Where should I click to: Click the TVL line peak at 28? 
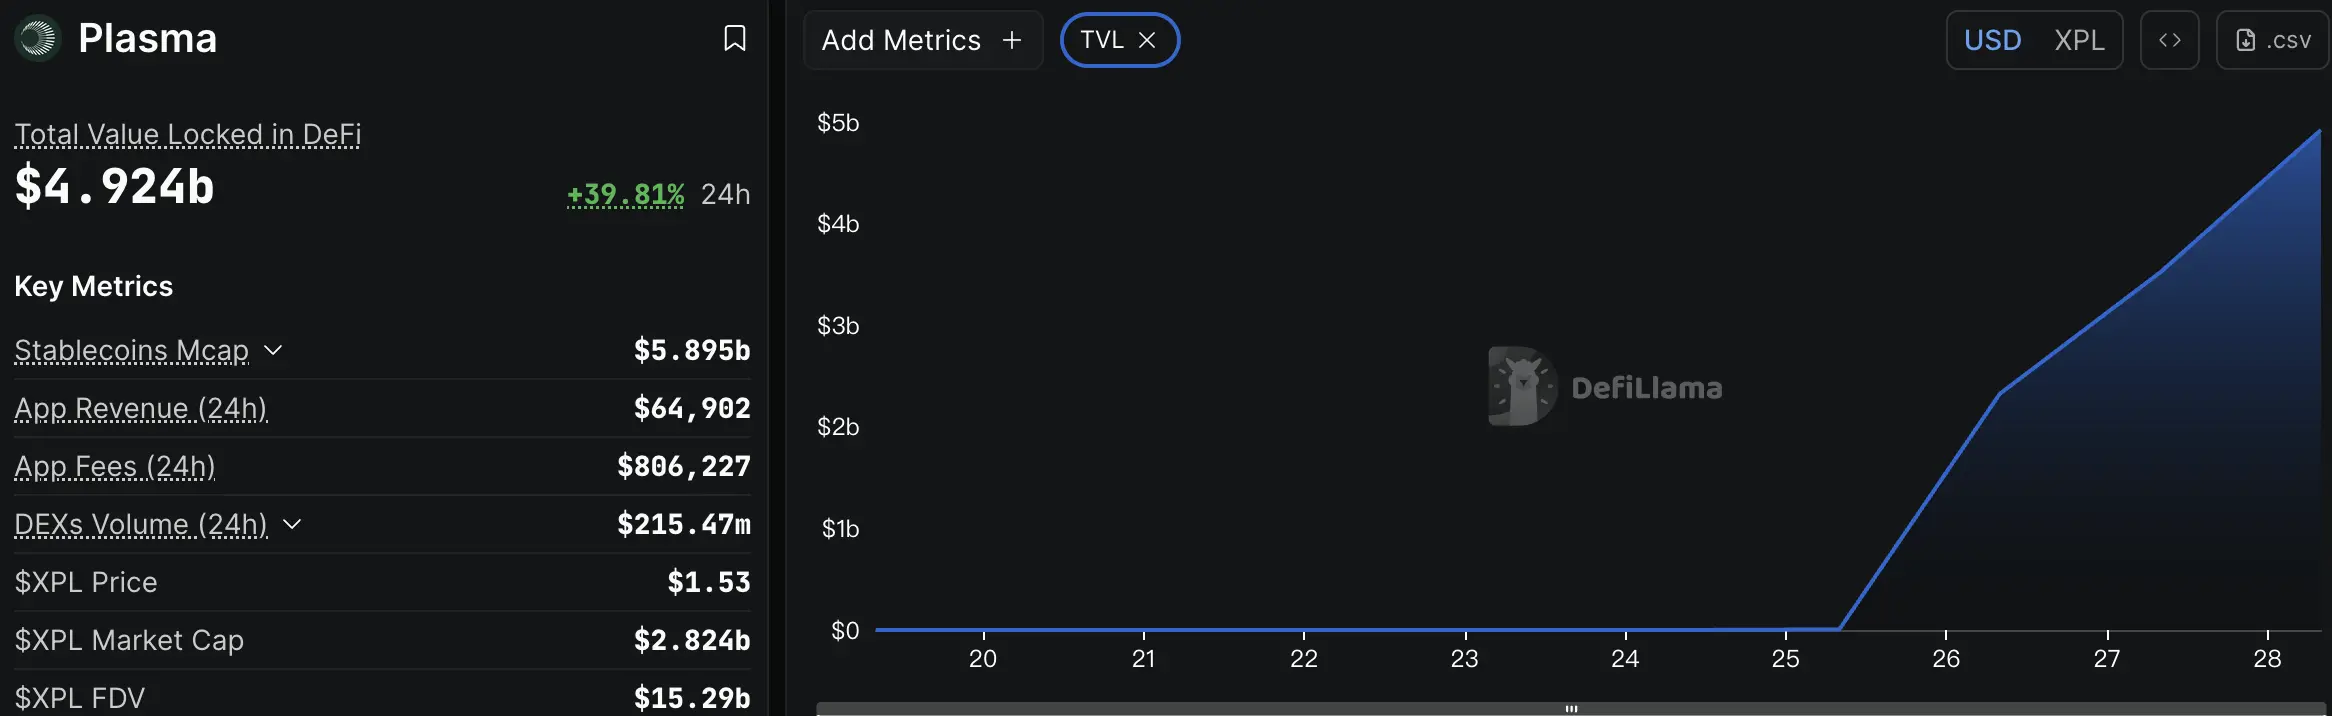[x=2319, y=131]
